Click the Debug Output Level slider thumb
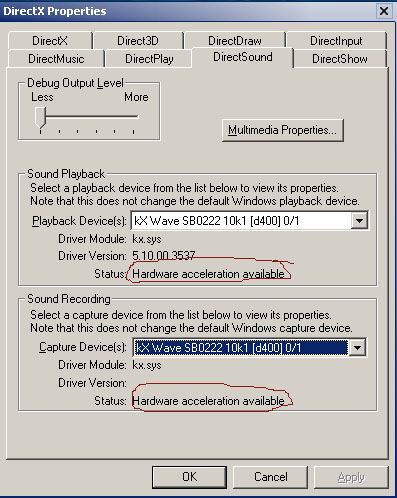The image size is (397, 498). click(40, 118)
